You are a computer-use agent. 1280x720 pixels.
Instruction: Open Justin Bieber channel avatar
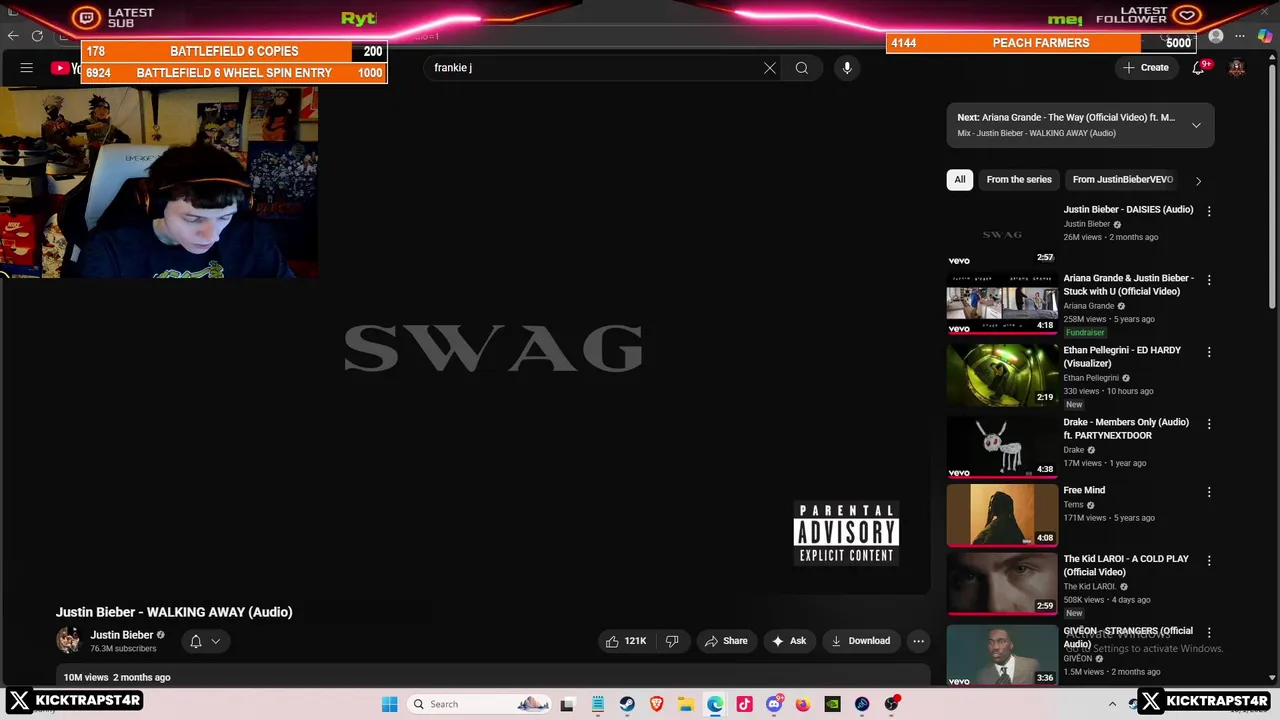[69, 640]
